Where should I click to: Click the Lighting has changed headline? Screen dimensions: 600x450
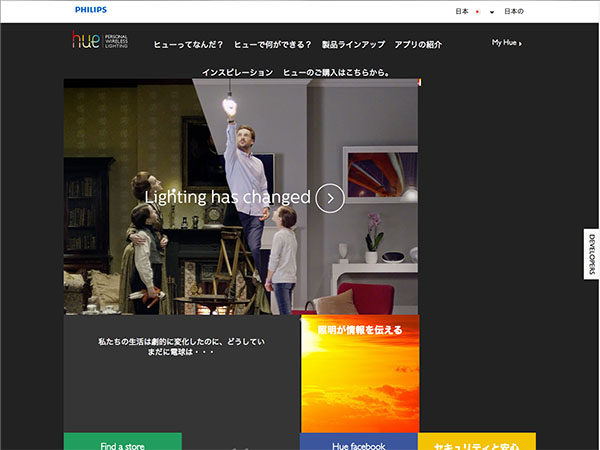[227, 197]
